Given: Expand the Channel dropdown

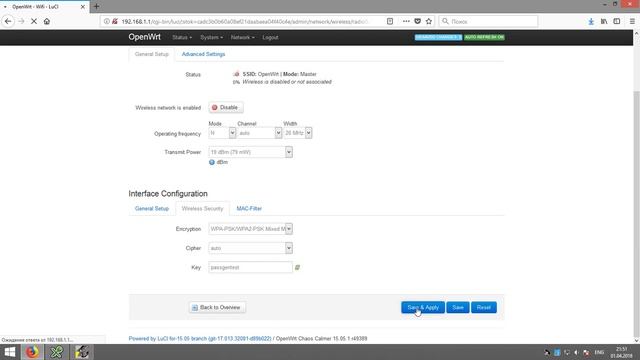Looking at the screenshot, I should point(260,133).
